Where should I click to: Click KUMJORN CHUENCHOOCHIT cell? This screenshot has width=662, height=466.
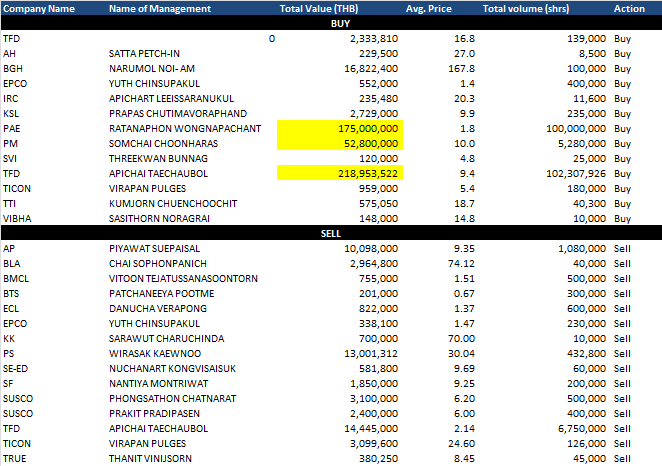(x=173, y=203)
